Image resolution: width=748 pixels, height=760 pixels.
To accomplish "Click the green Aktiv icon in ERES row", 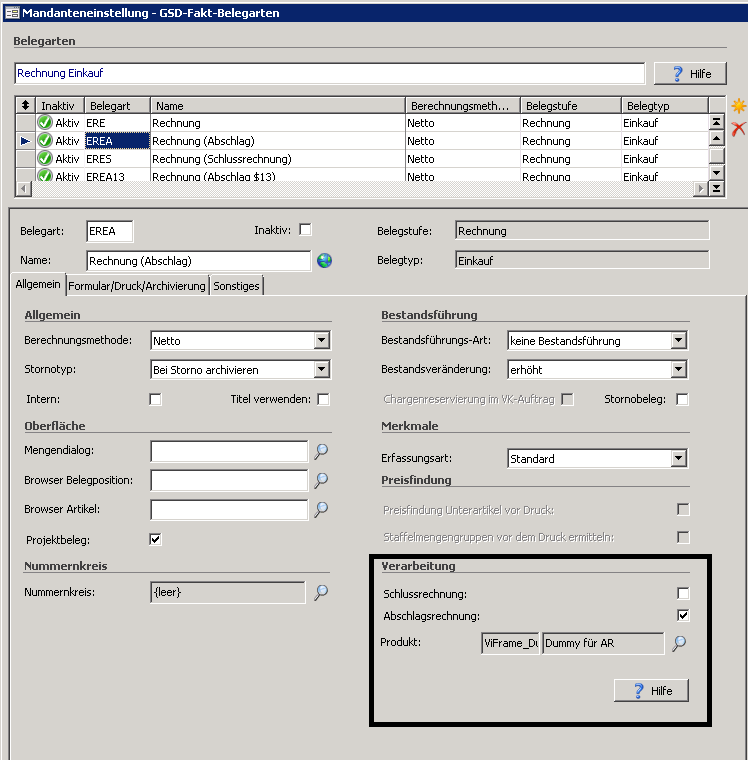I will (45, 158).
